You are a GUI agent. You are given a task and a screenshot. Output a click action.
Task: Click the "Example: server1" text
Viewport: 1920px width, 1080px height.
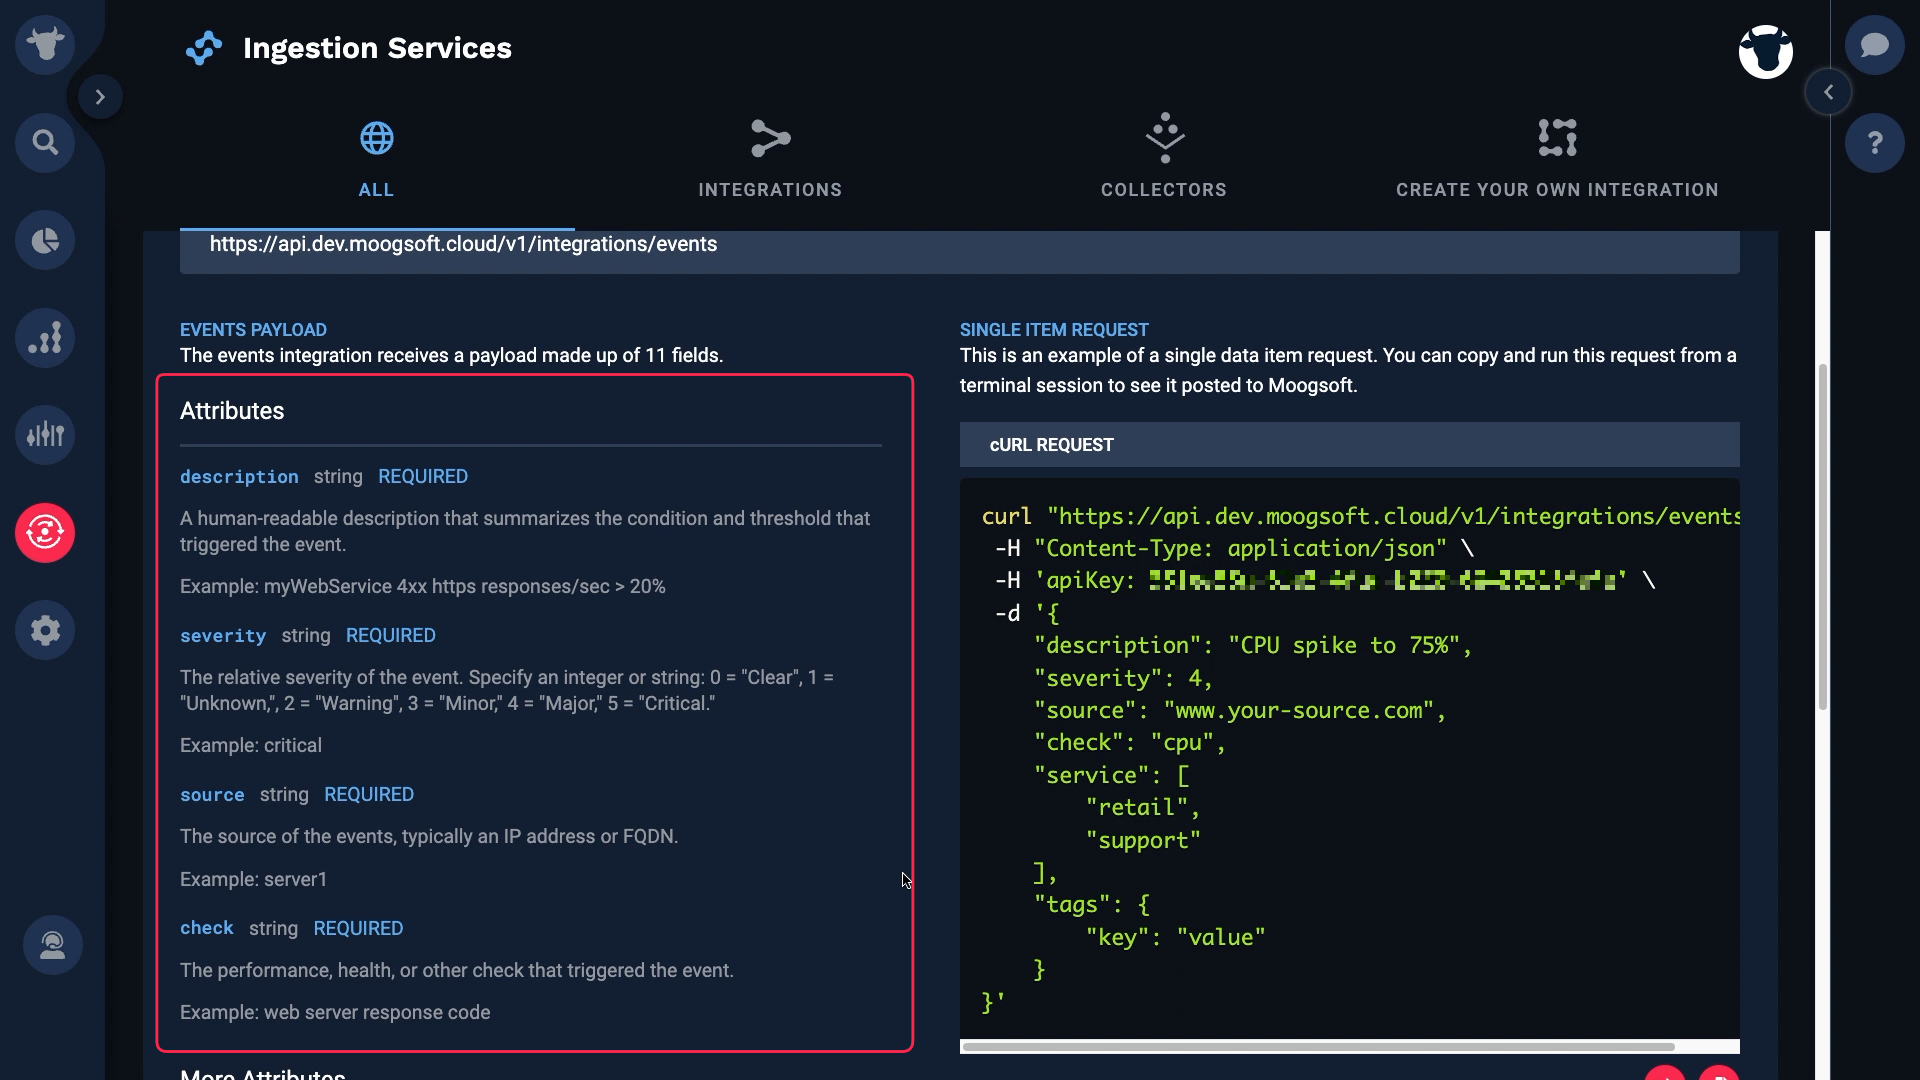pyautogui.click(x=254, y=880)
